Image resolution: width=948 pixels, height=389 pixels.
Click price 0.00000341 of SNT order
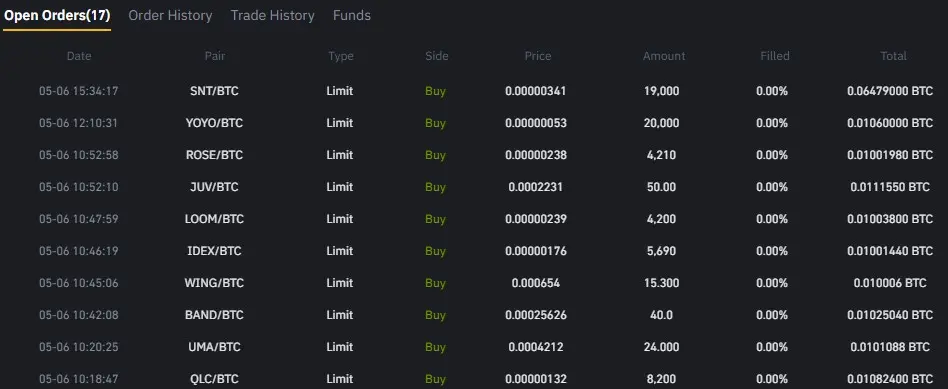(536, 91)
